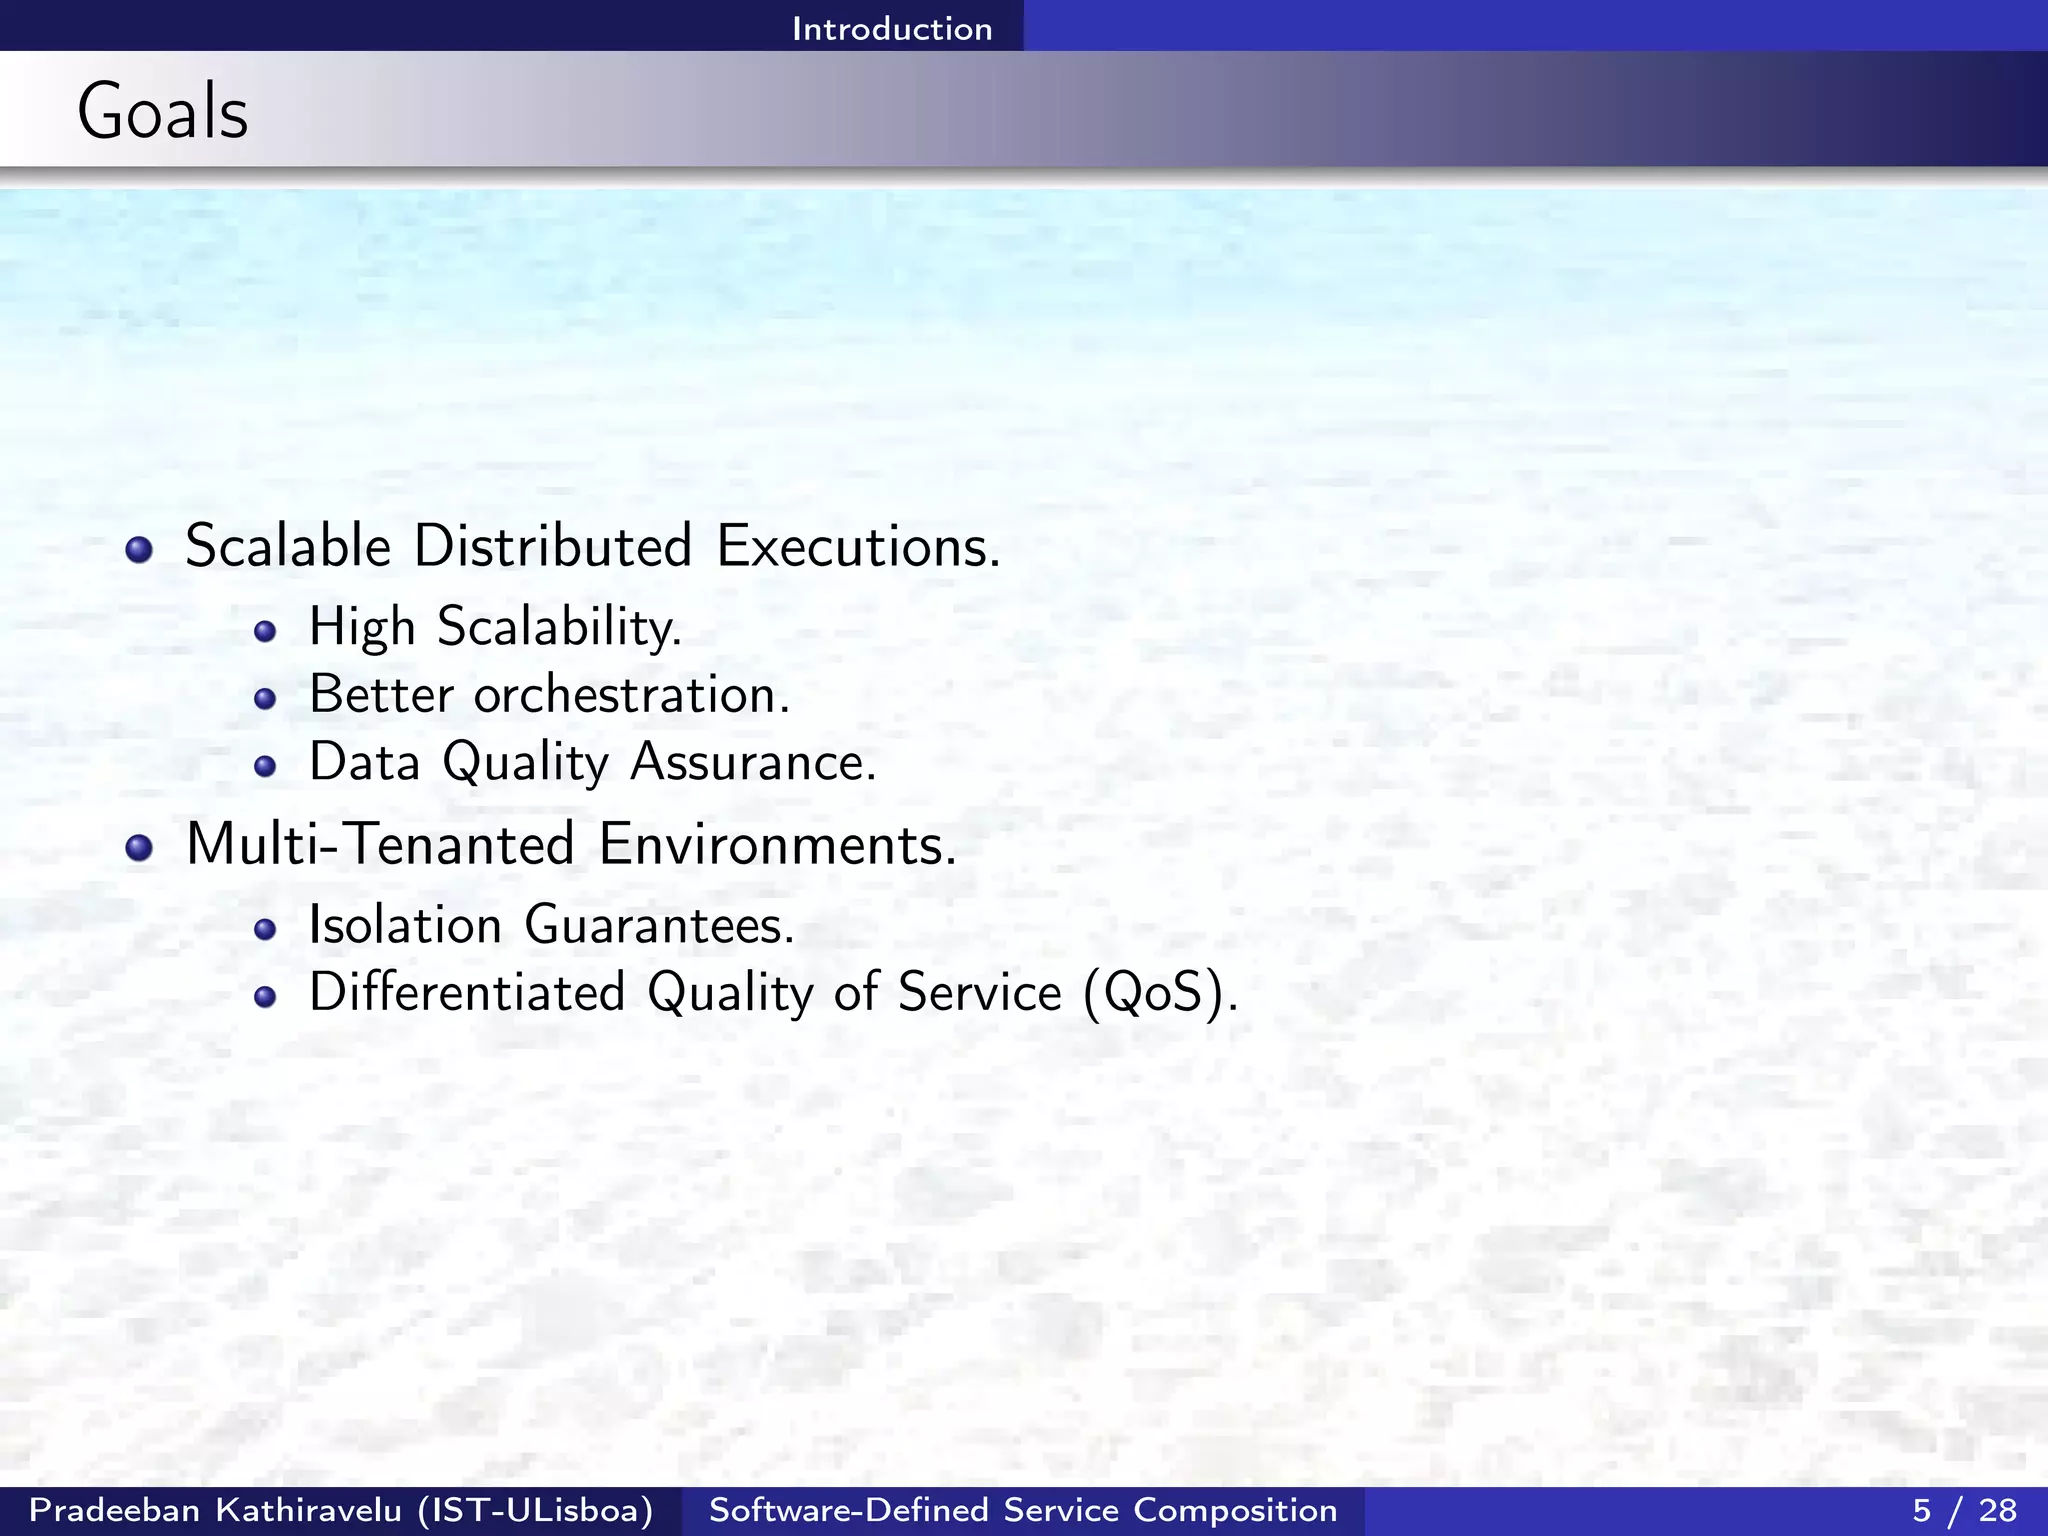Image resolution: width=2048 pixels, height=1536 pixels.
Task: Click 'Scalable Distributed Executions.' bullet text
Action: click(x=593, y=546)
